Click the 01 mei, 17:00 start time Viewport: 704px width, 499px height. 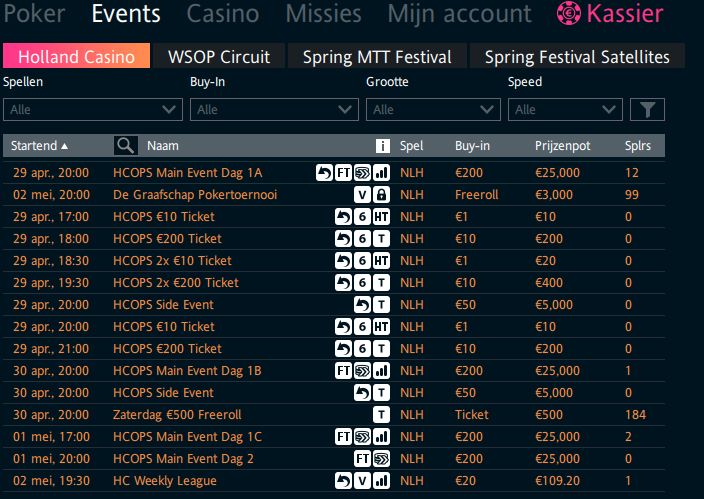(x=51, y=437)
